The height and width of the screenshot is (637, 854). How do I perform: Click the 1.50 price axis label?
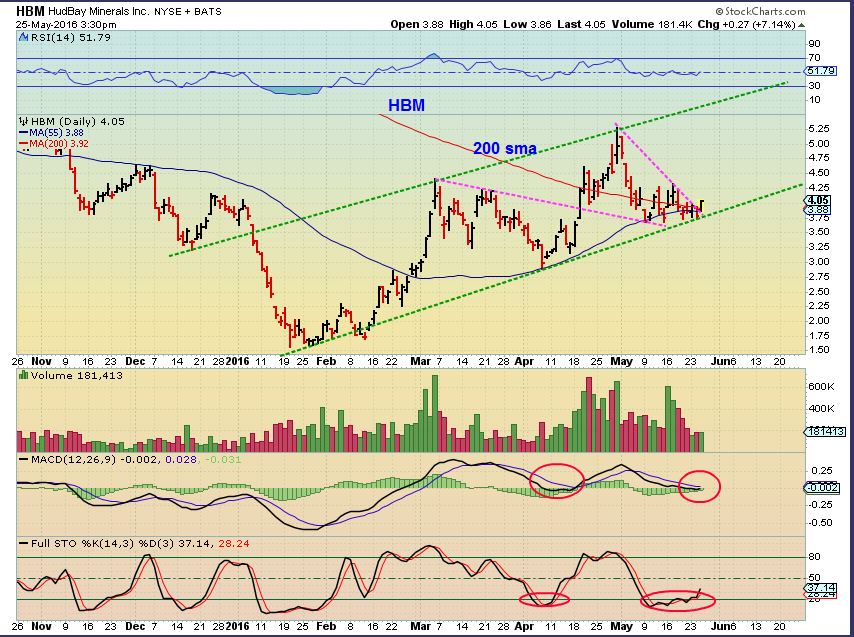(820, 350)
